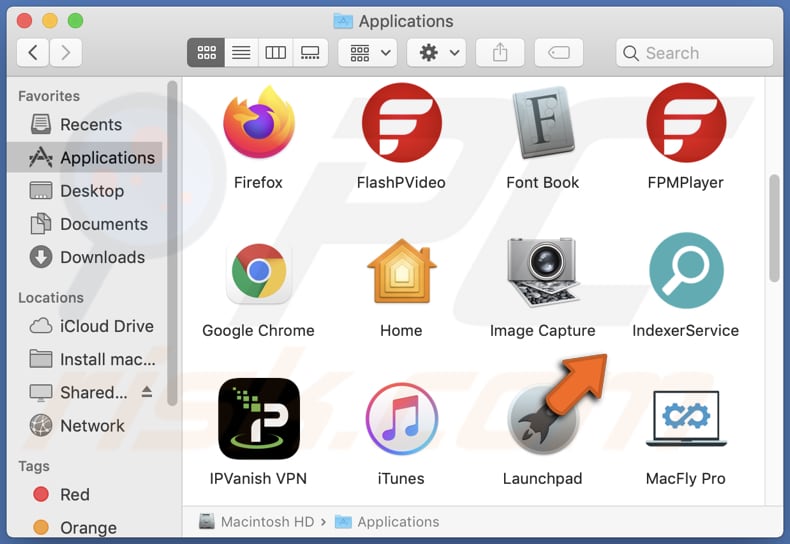This screenshot has height=544, width=790.
Task: Click the "iTunes" label text
Action: click(401, 479)
